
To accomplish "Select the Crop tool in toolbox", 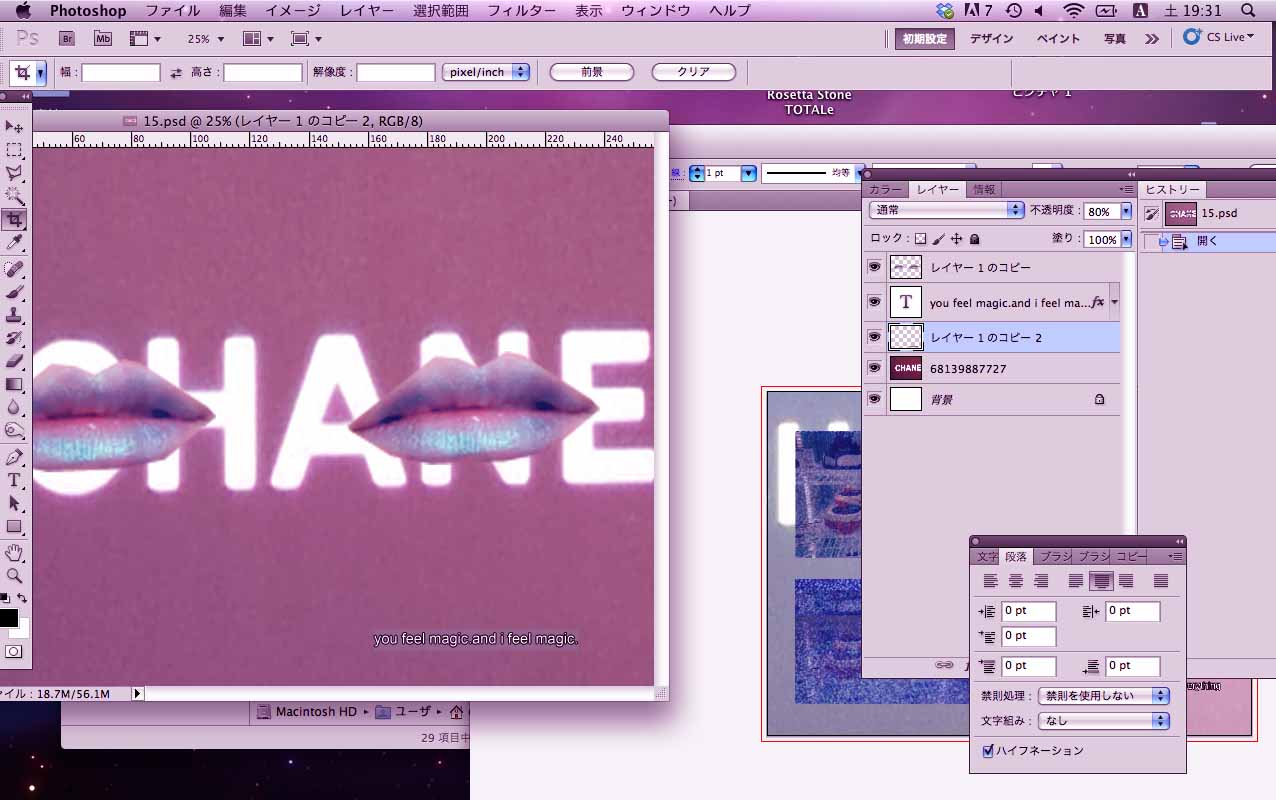I will (x=14, y=220).
